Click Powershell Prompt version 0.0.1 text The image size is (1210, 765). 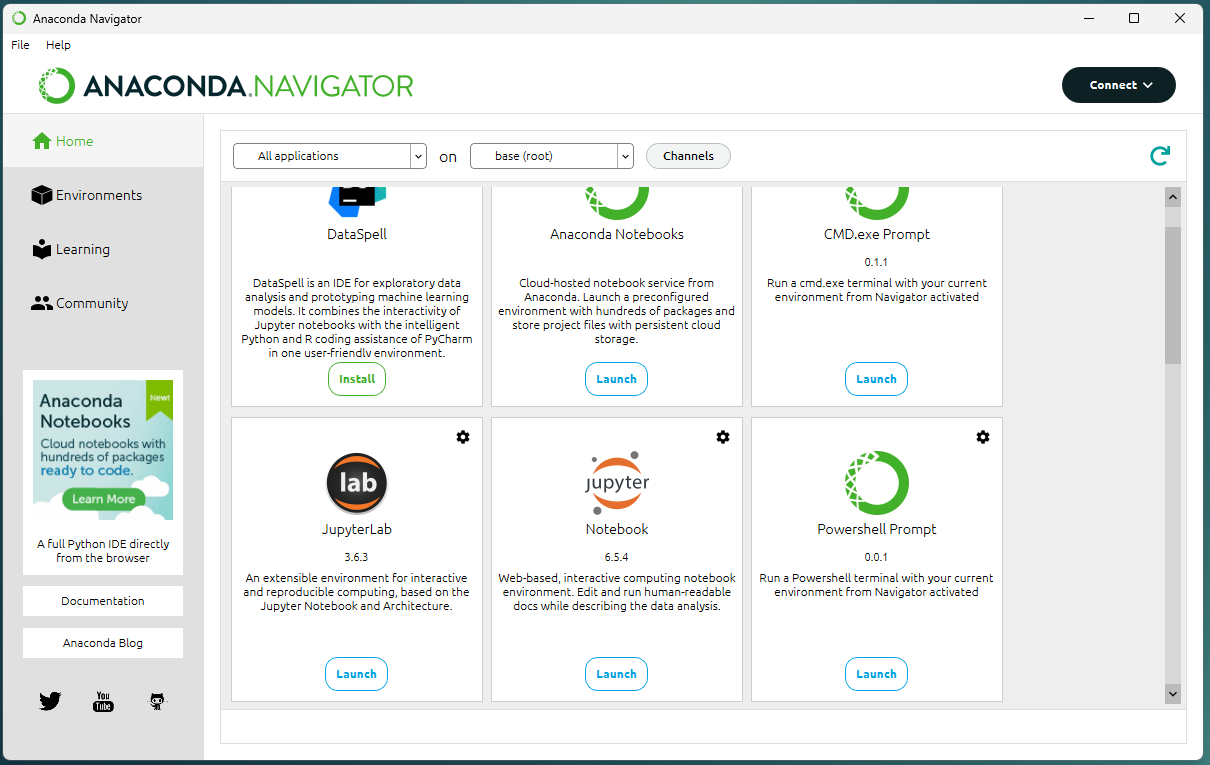(877, 557)
